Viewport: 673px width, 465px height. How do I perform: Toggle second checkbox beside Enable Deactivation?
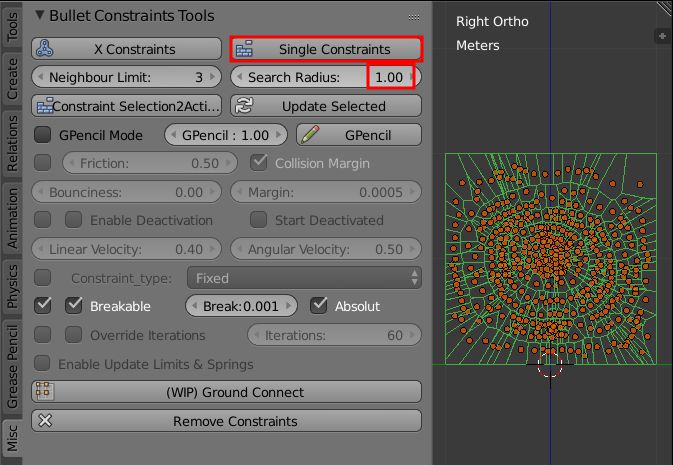point(74,220)
